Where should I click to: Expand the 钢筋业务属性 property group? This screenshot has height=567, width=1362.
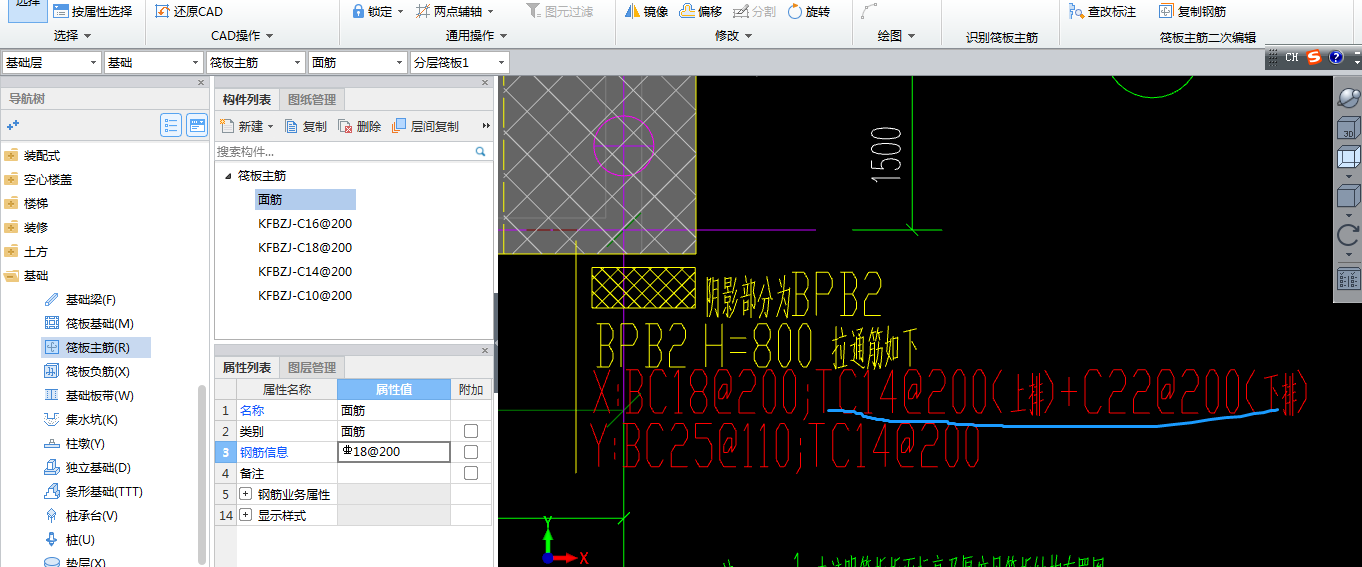(x=246, y=494)
